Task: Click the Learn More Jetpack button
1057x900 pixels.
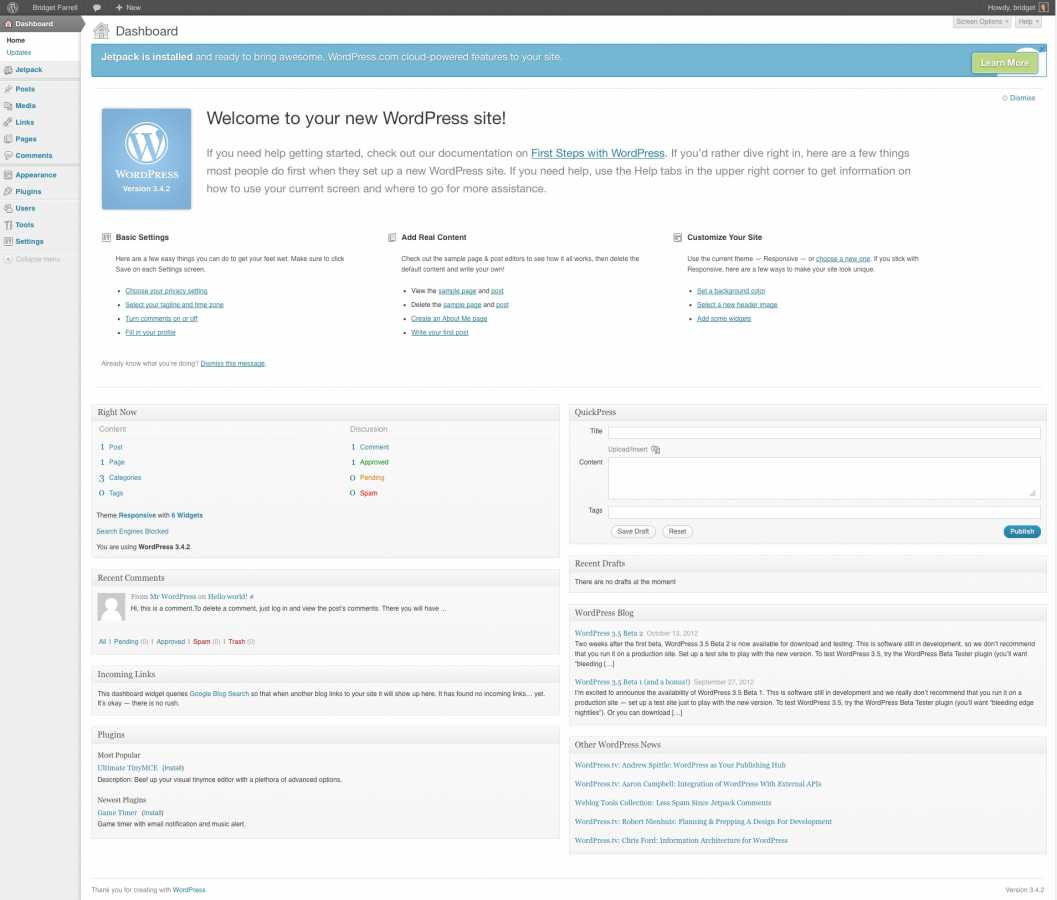Action: click(x=1004, y=63)
